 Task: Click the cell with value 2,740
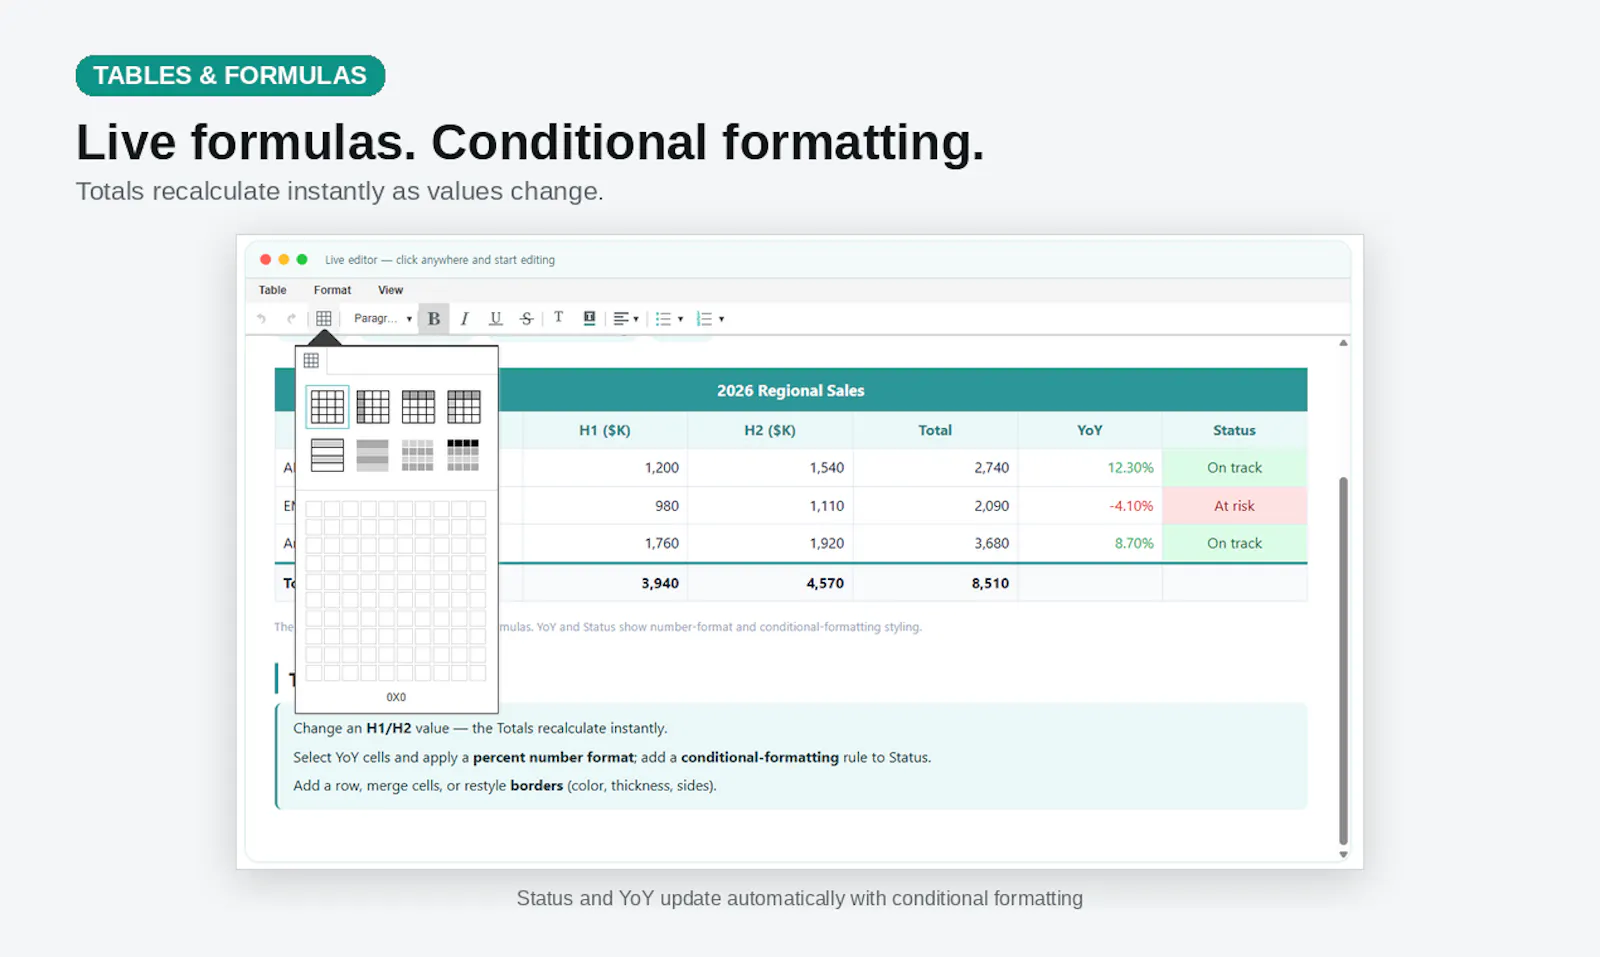click(935, 468)
